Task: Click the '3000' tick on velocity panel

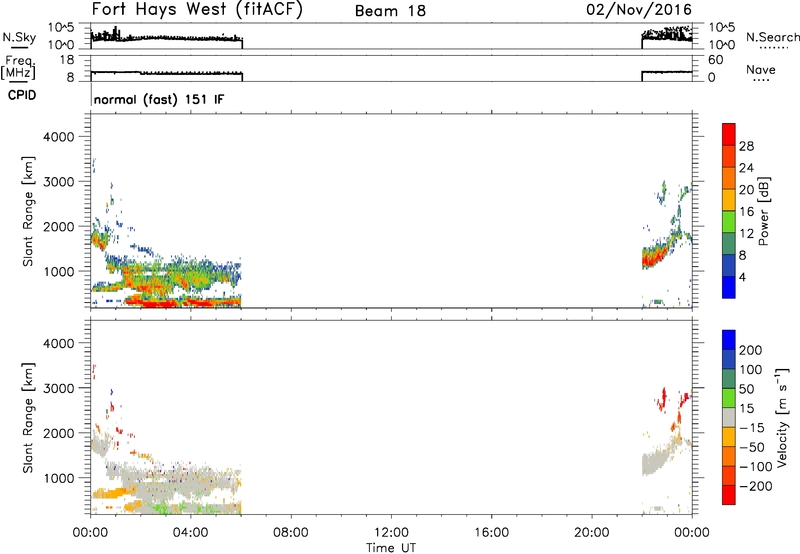Action: [x=59, y=388]
